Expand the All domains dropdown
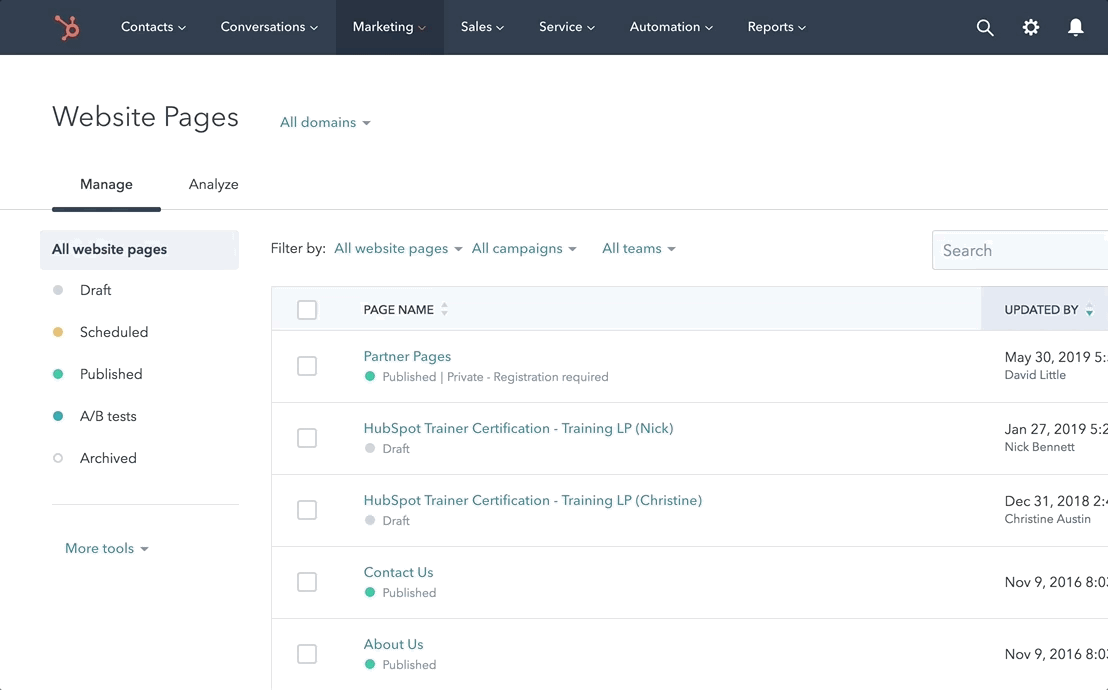 [325, 122]
